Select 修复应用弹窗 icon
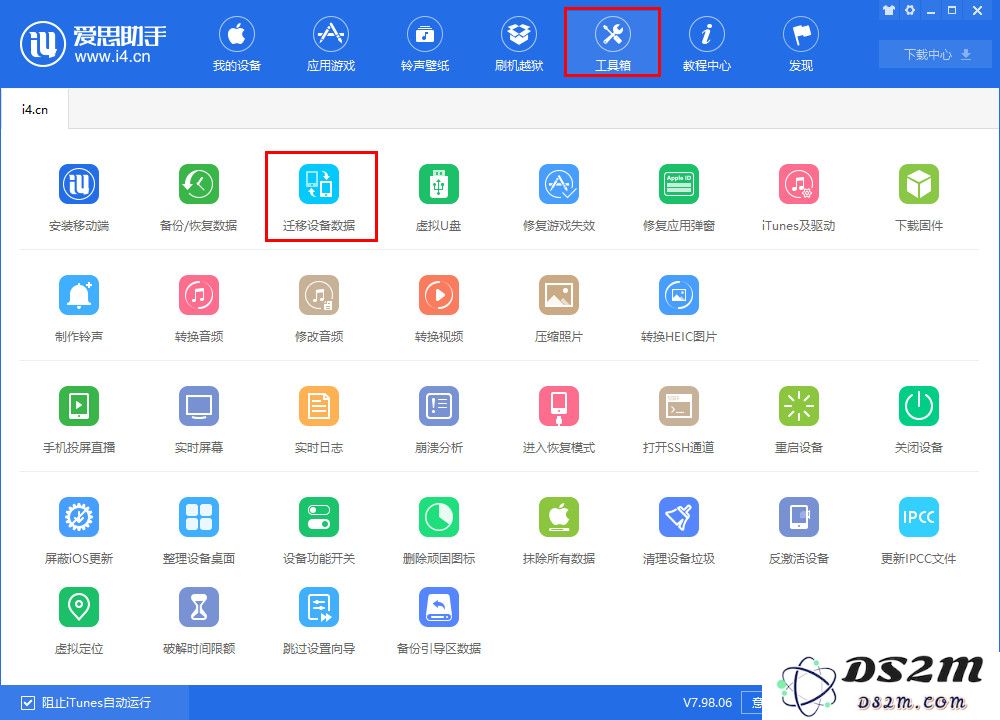1000x720 pixels. 679,184
